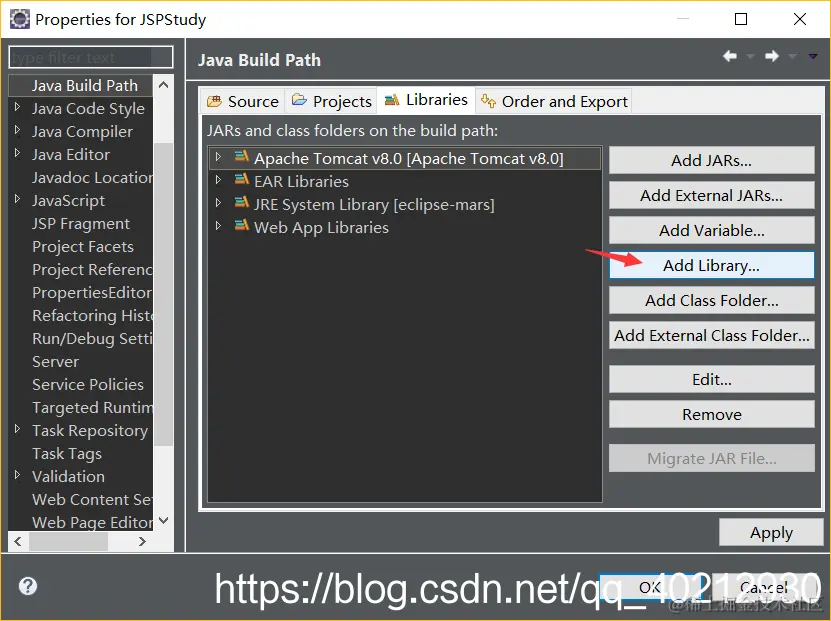Expand the Java Compiler category

17,130
